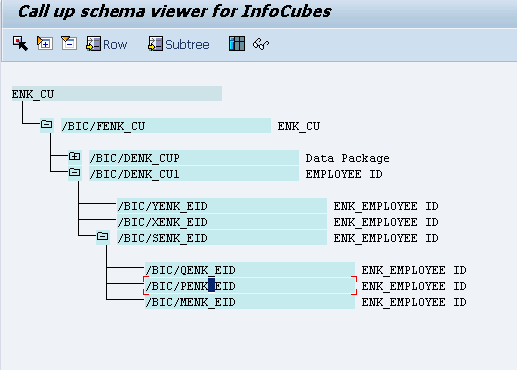The image size is (517, 370).
Task: Click ENK_EMPLOYEE ID text beside /BIC/SENK_EID
Action: (386, 238)
